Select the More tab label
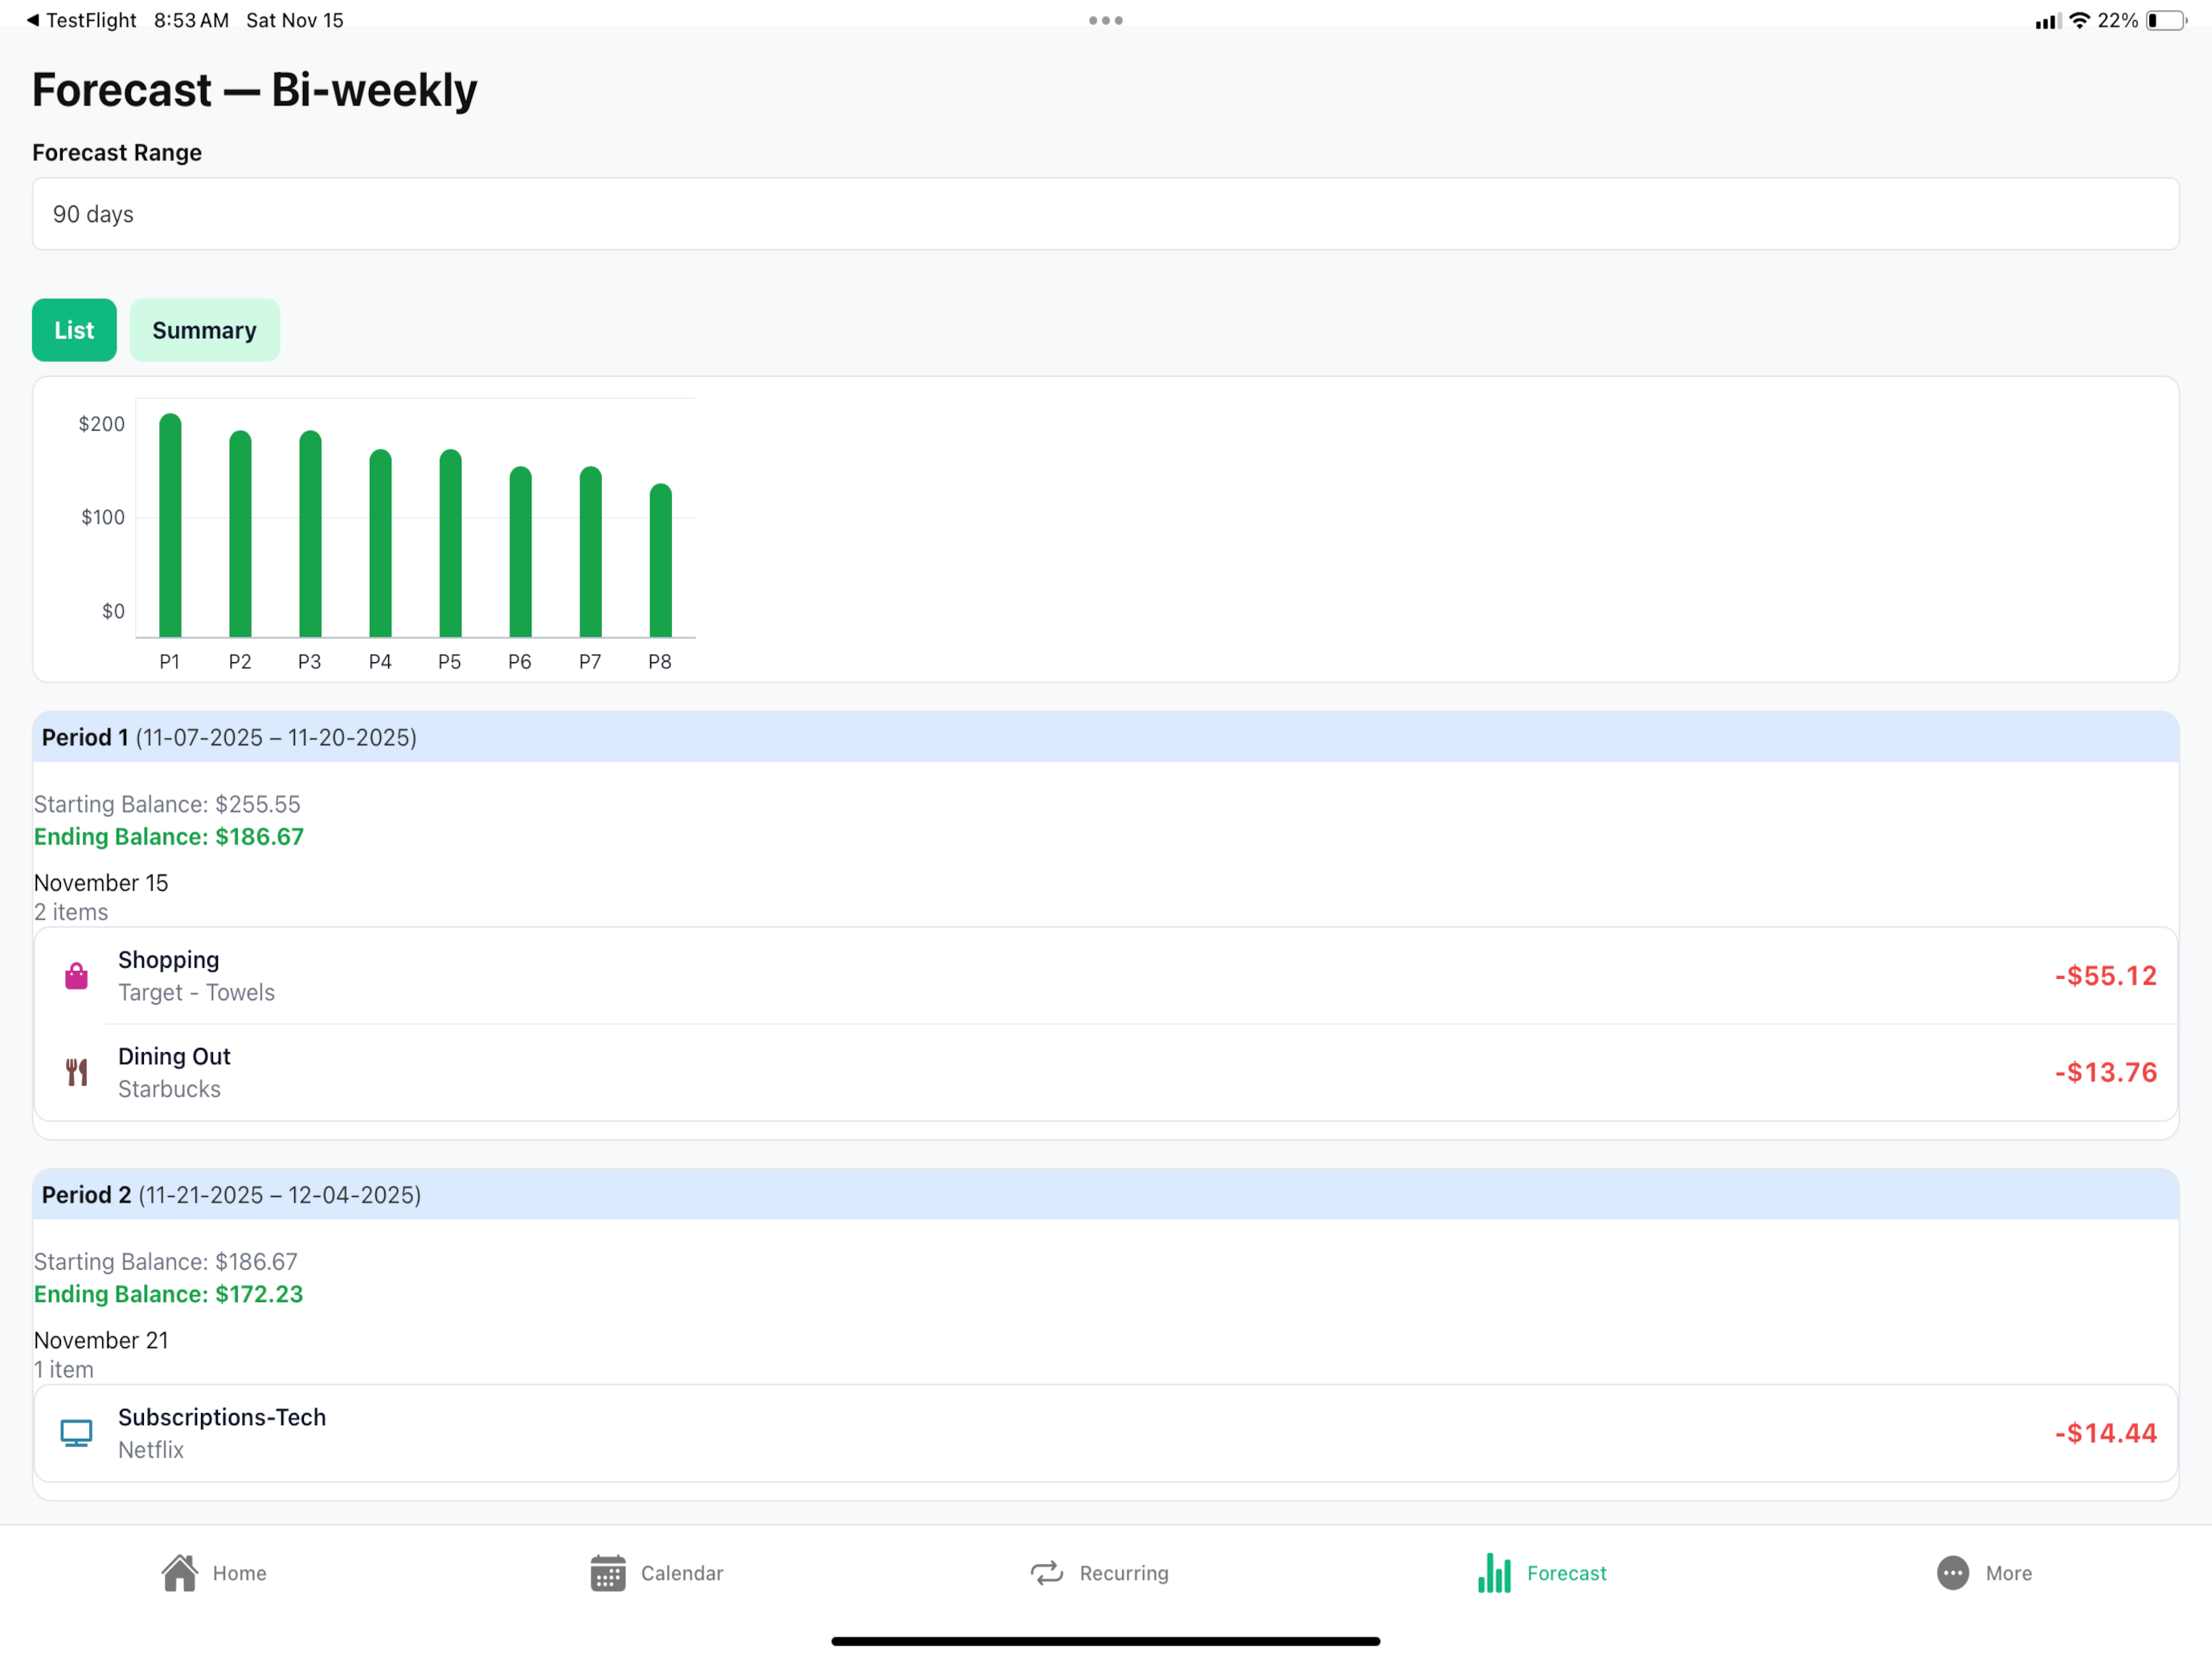 [x=2009, y=1573]
